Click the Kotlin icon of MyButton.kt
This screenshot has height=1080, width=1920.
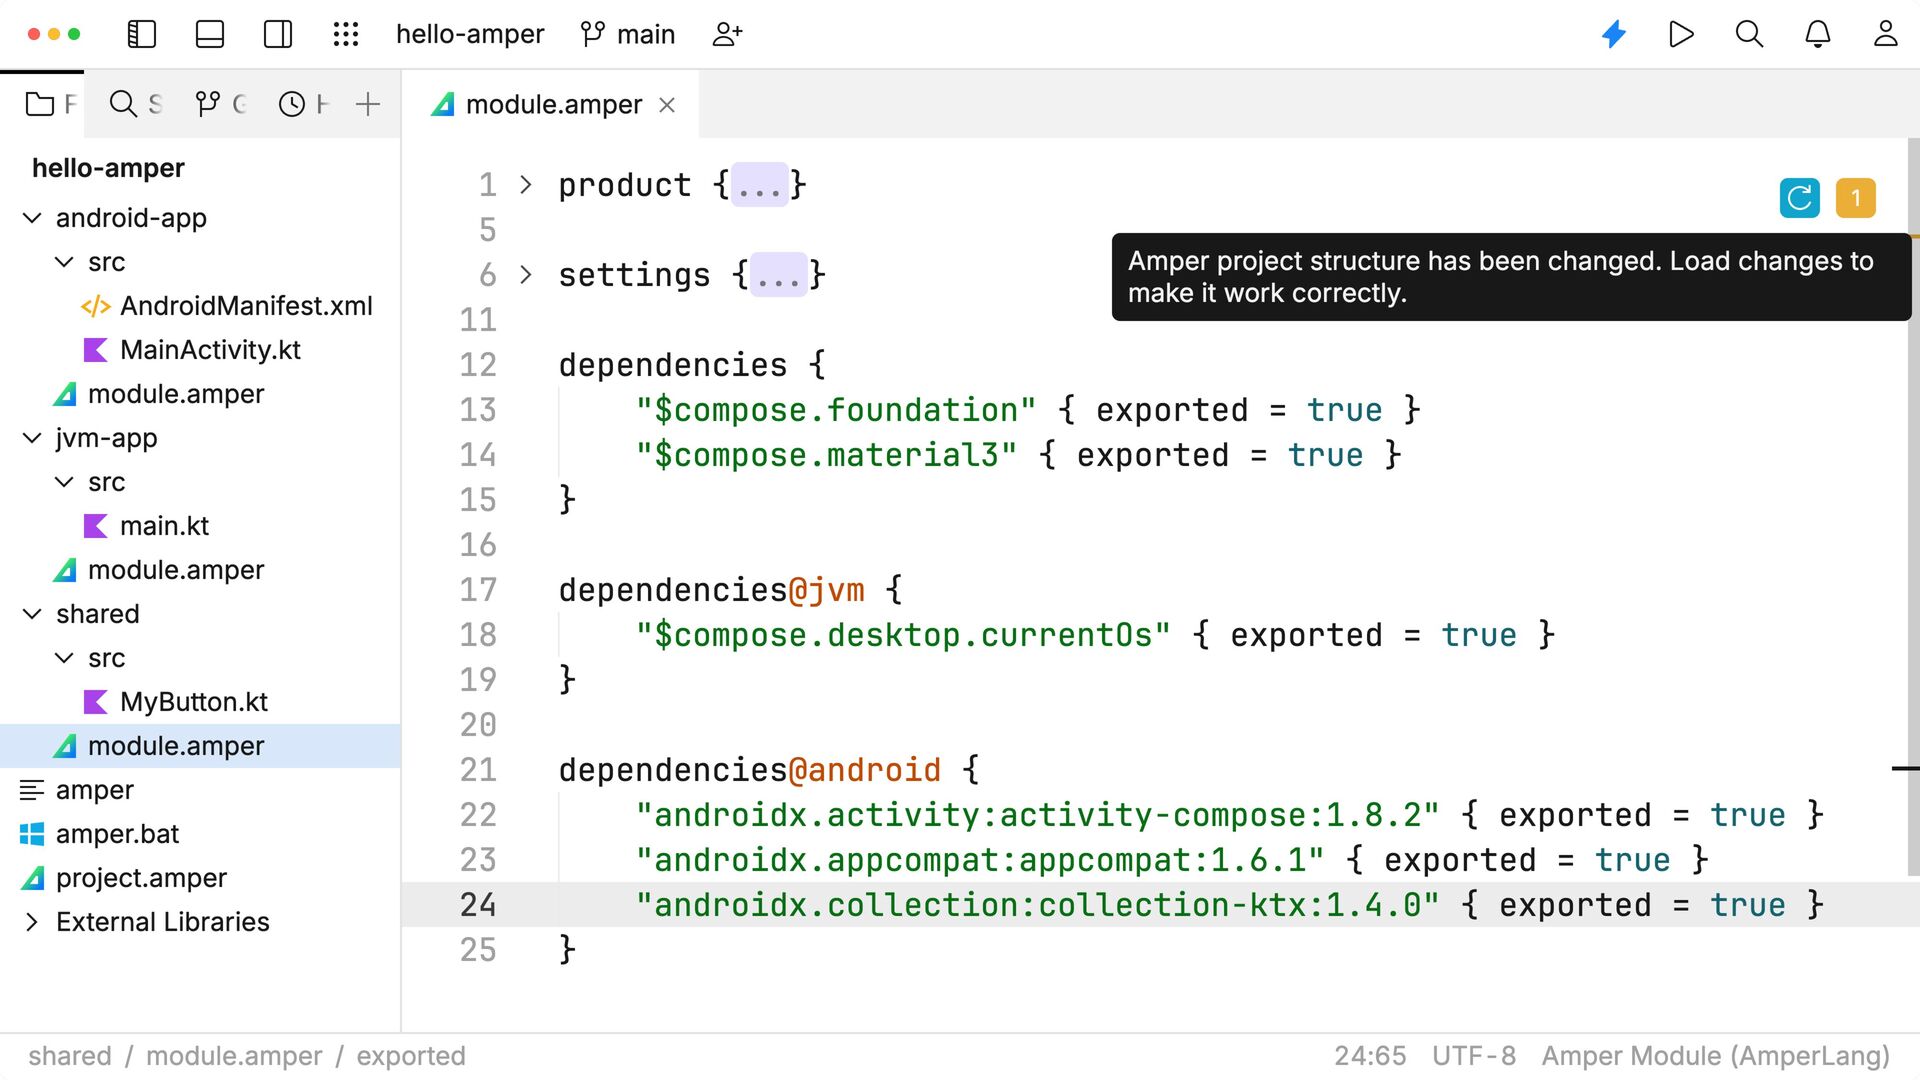coord(96,702)
